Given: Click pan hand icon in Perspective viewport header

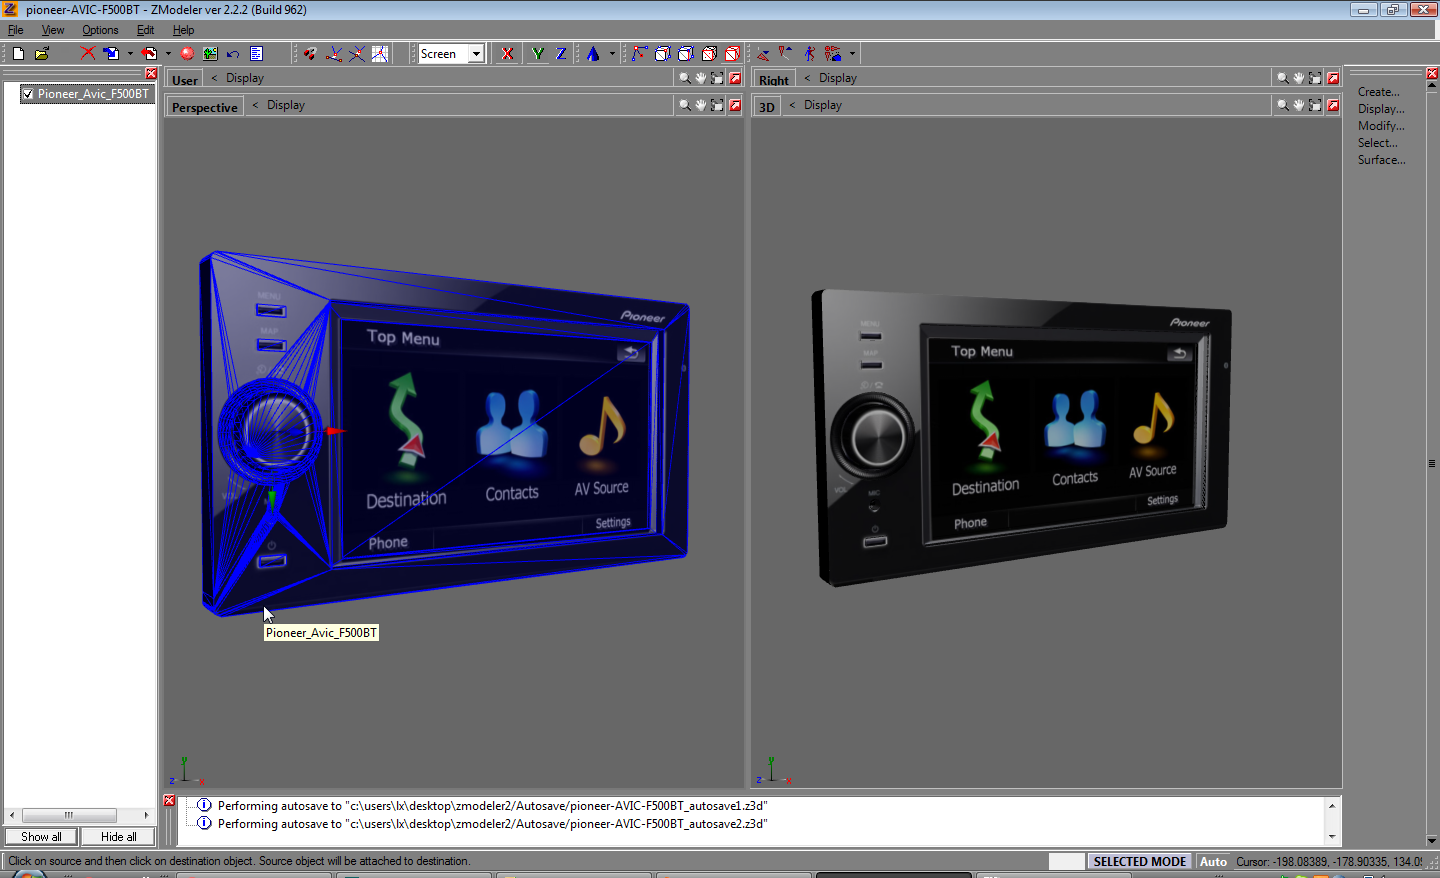Looking at the screenshot, I should (701, 105).
